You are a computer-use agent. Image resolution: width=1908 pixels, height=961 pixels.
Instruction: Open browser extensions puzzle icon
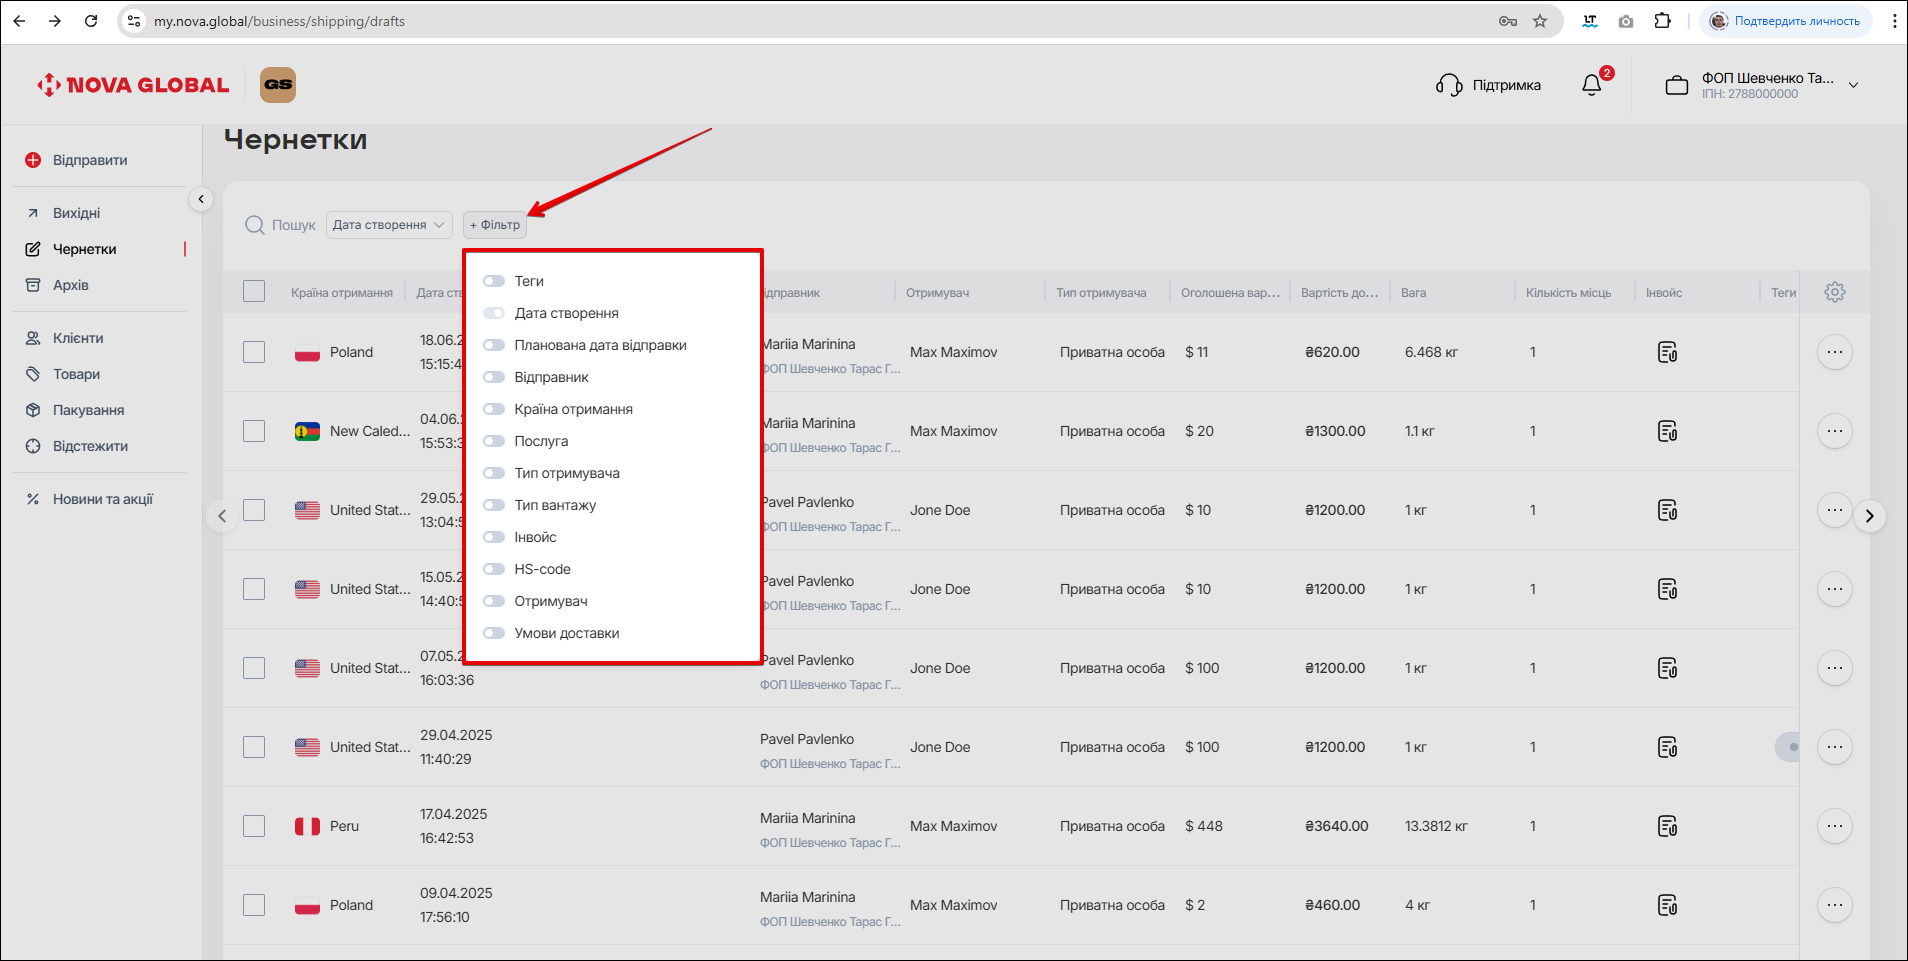[x=1662, y=21]
